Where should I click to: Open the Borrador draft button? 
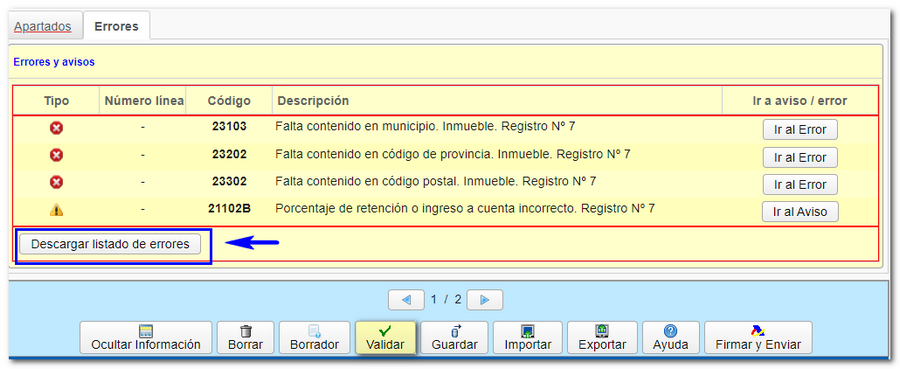315,337
